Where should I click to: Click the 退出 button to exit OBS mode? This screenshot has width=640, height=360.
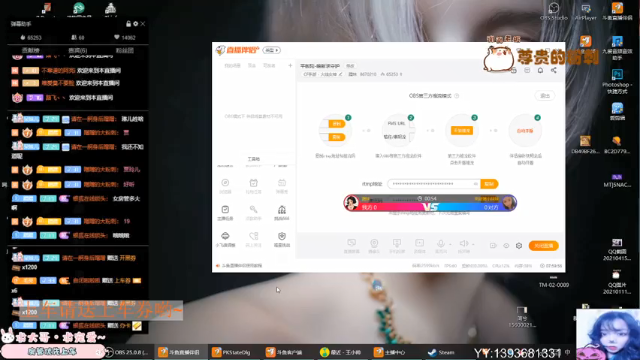click(545, 96)
